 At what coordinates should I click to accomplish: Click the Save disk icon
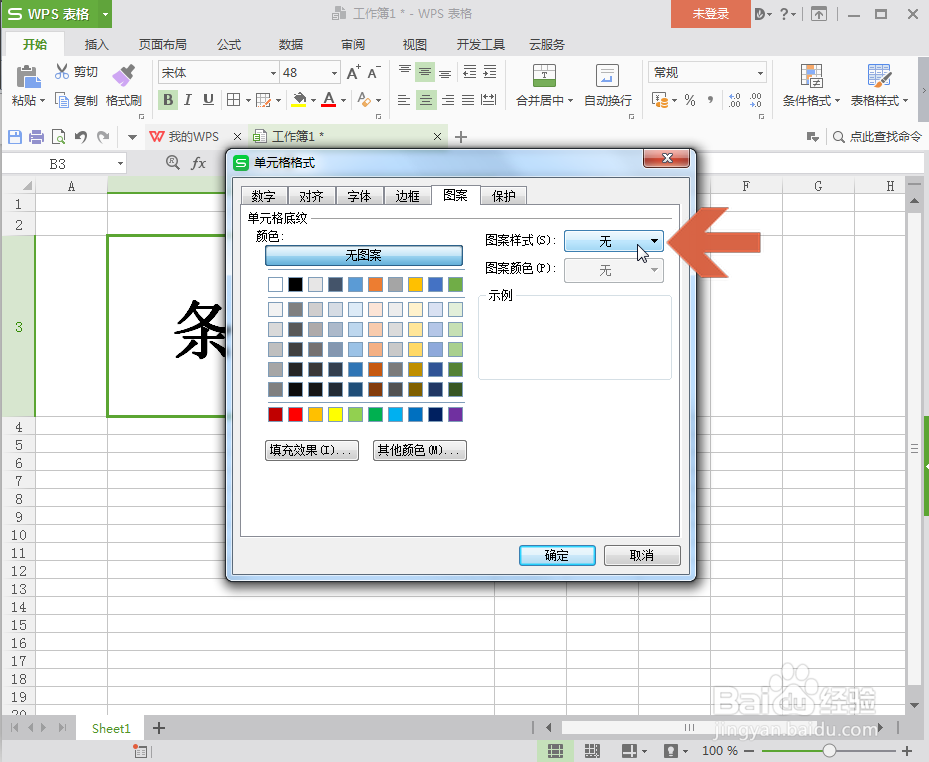coord(15,137)
